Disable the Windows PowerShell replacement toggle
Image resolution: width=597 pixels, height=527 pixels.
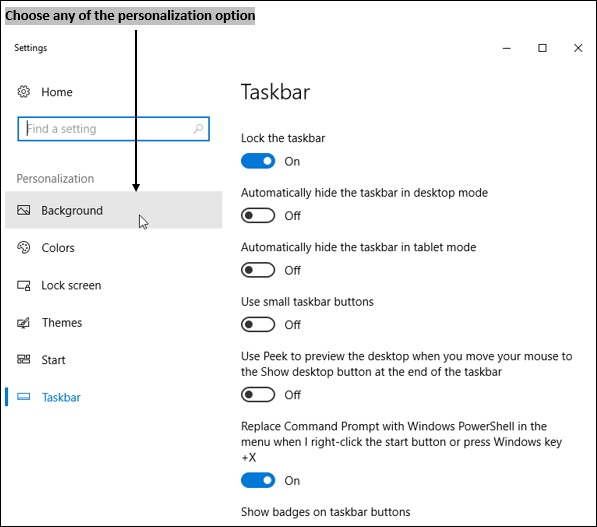[258, 480]
